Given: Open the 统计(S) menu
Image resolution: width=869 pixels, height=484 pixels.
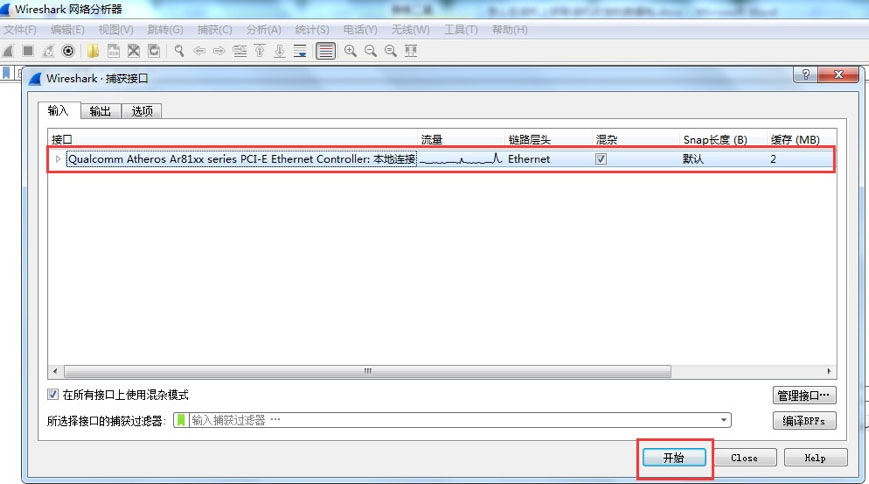Looking at the screenshot, I should 312,30.
